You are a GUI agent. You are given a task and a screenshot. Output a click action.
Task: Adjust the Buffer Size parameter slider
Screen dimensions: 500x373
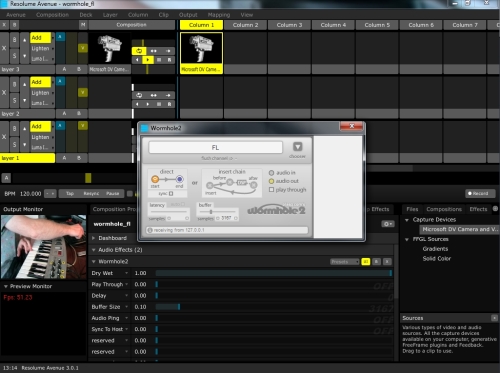pyautogui.click(x=274, y=307)
